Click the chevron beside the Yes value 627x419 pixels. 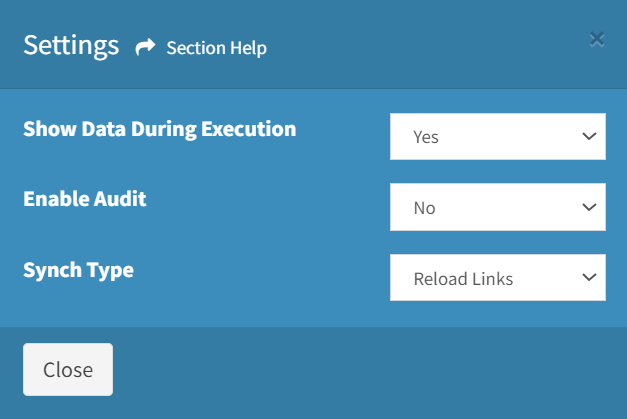(589, 136)
